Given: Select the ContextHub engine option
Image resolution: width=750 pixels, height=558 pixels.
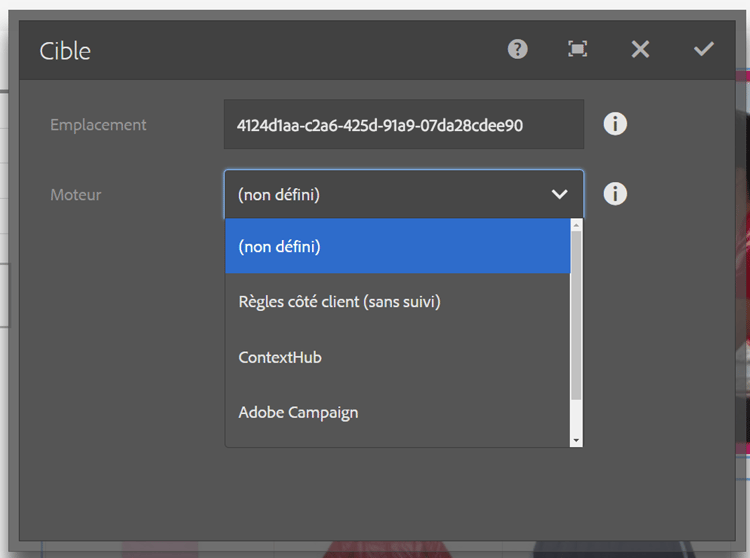Looking at the screenshot, I should [x=397, y=357].
